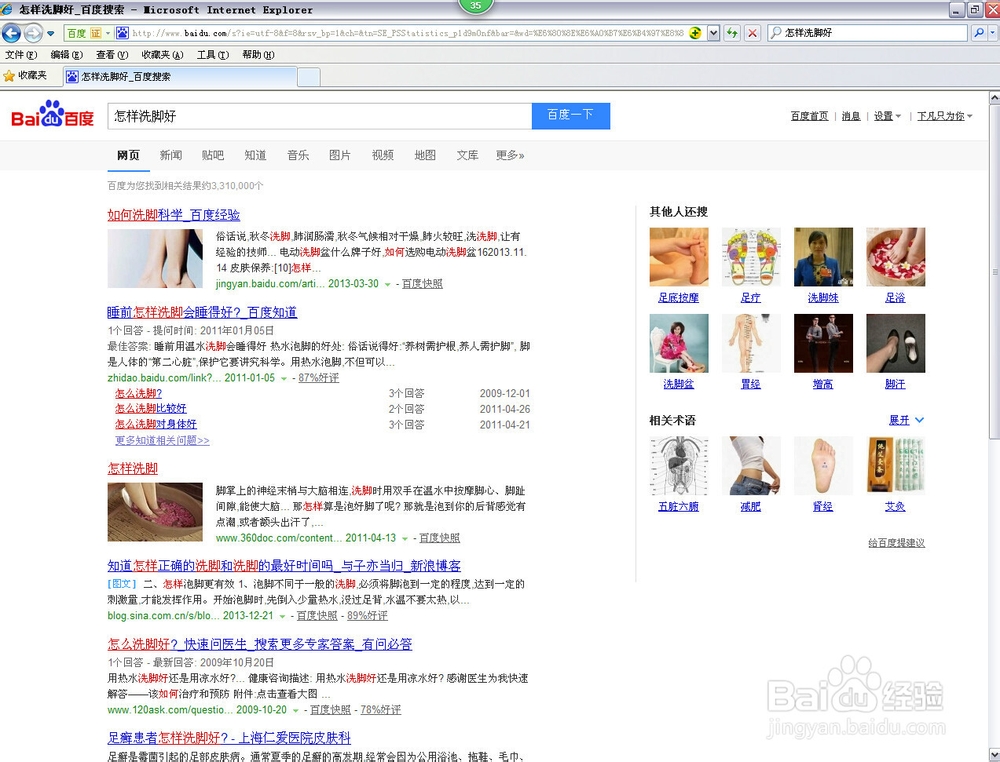Switch to the 新闻 search tab

pos(171,155)
